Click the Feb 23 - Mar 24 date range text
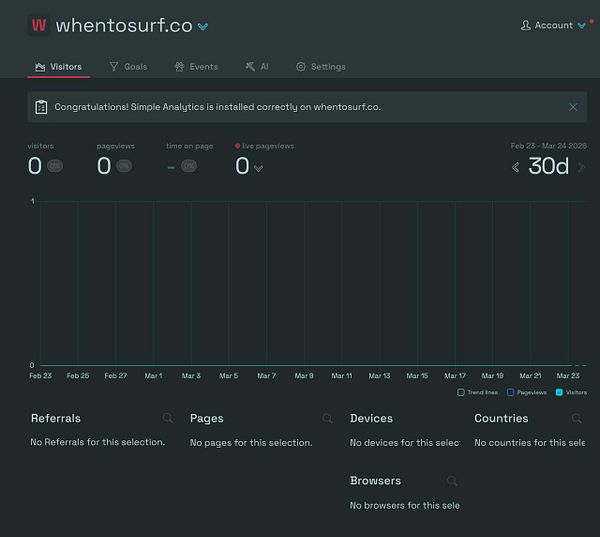 coord(548,146)
